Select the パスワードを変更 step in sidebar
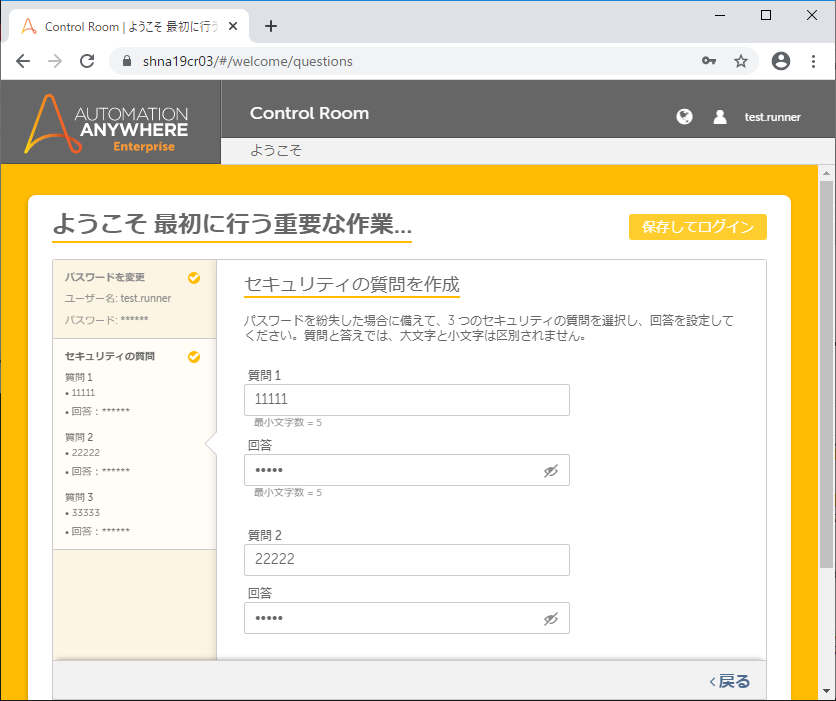836x701 pixels. (105, 278)
